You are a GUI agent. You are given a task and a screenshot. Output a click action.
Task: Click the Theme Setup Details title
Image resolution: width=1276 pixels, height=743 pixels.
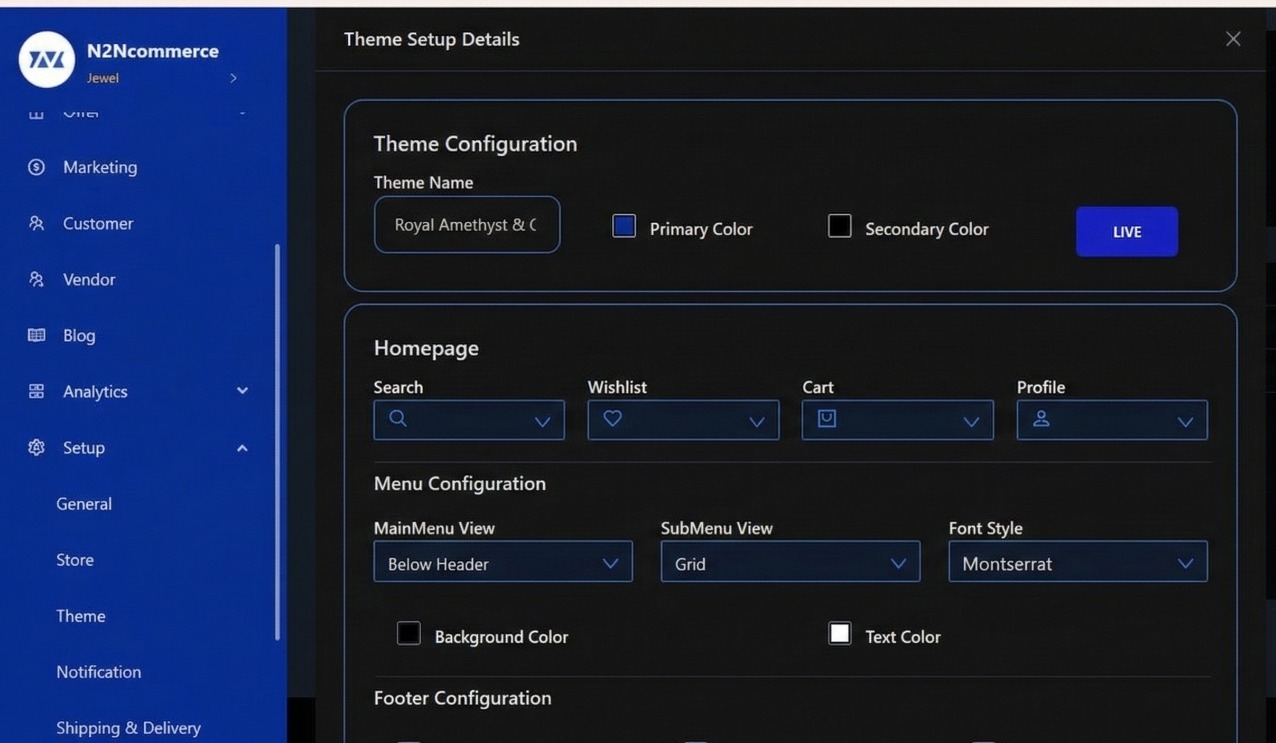click(x=432, y=39)
